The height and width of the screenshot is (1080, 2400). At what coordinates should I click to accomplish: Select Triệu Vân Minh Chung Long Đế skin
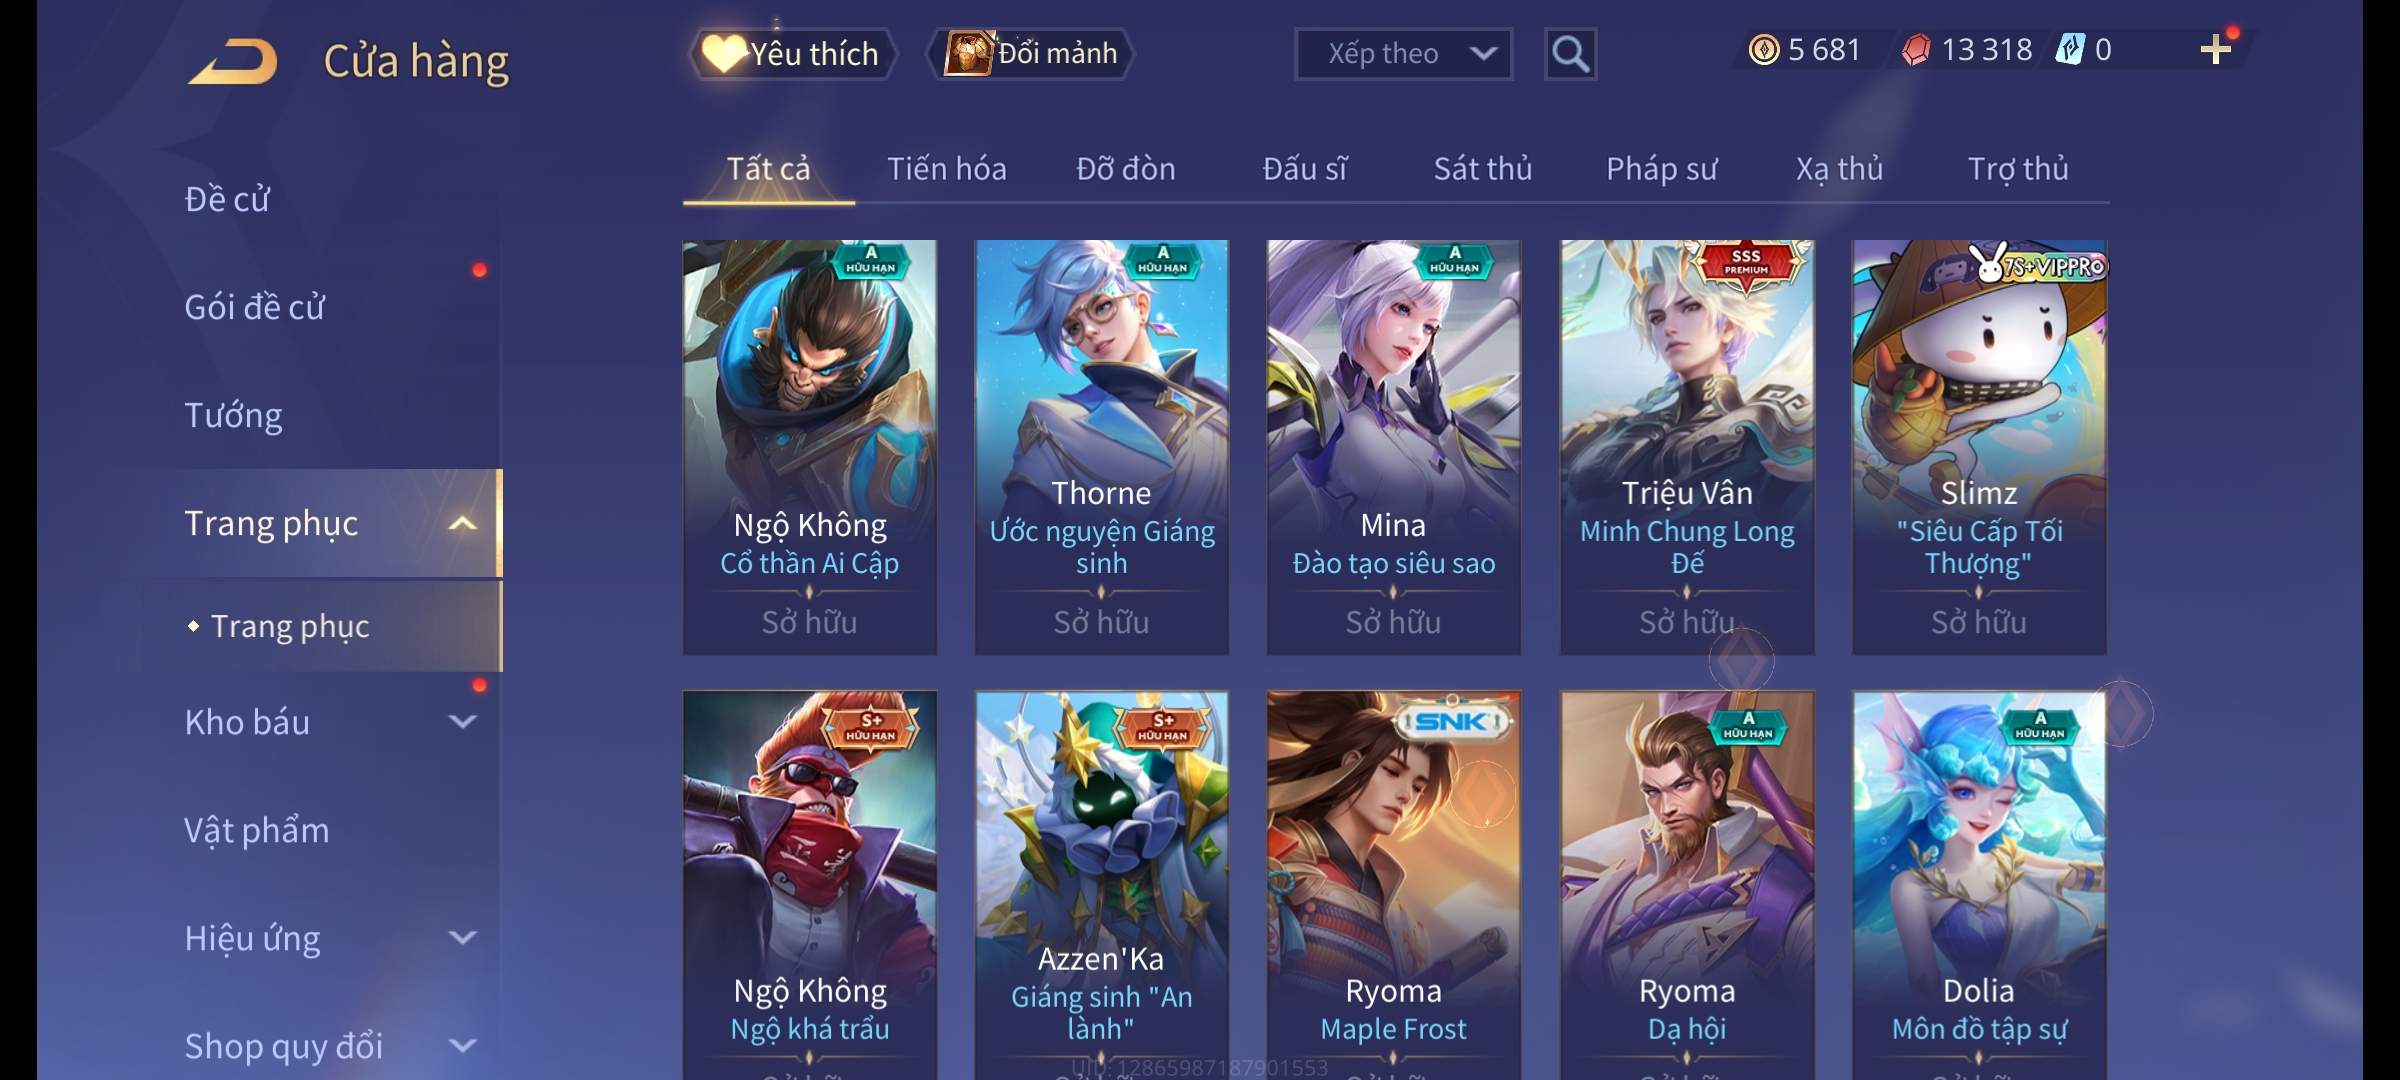(1687, 447)
